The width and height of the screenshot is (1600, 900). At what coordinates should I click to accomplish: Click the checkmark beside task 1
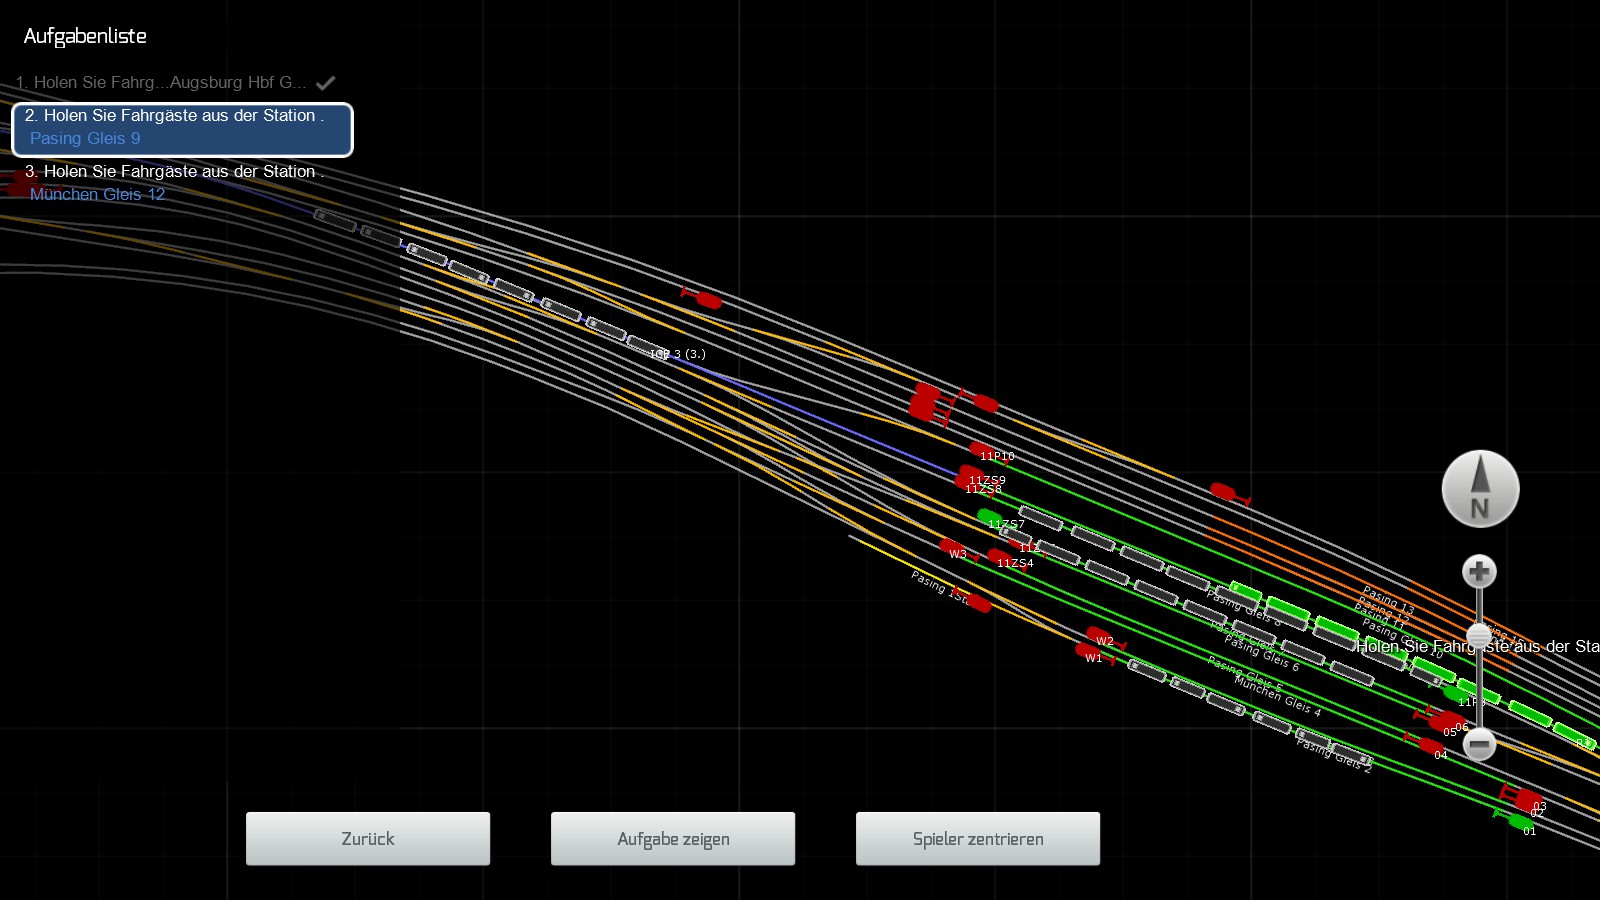325,82
